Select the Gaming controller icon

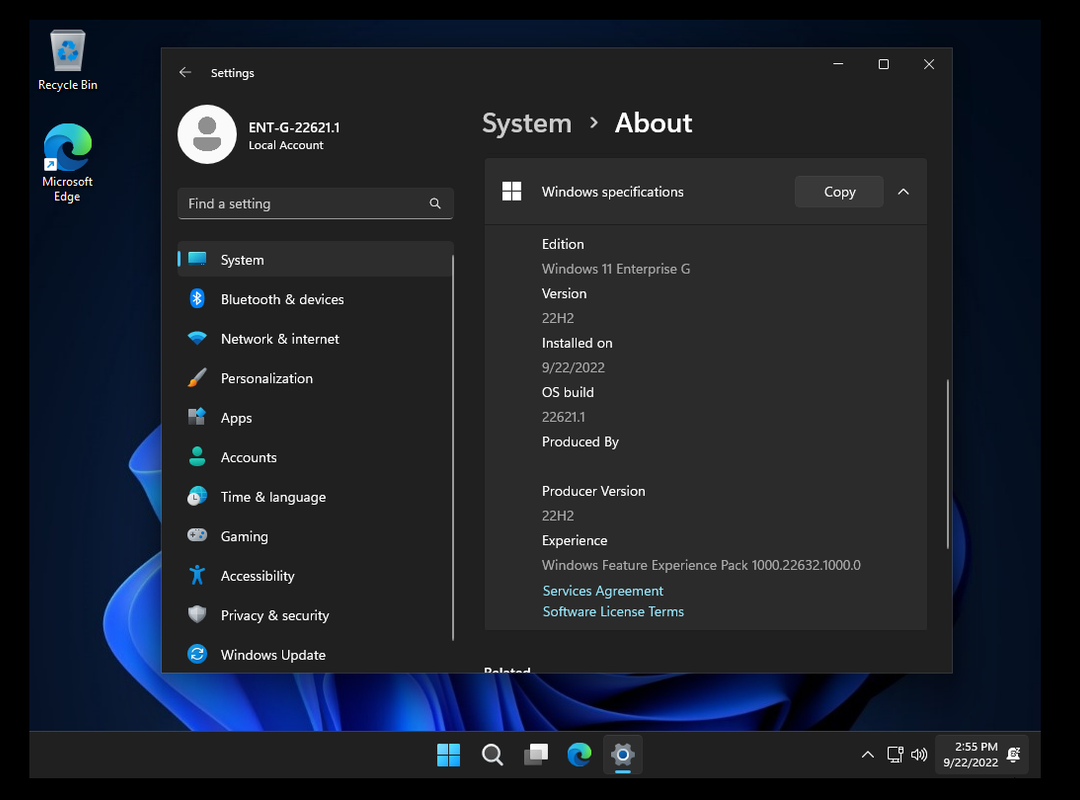coord(197,536)
